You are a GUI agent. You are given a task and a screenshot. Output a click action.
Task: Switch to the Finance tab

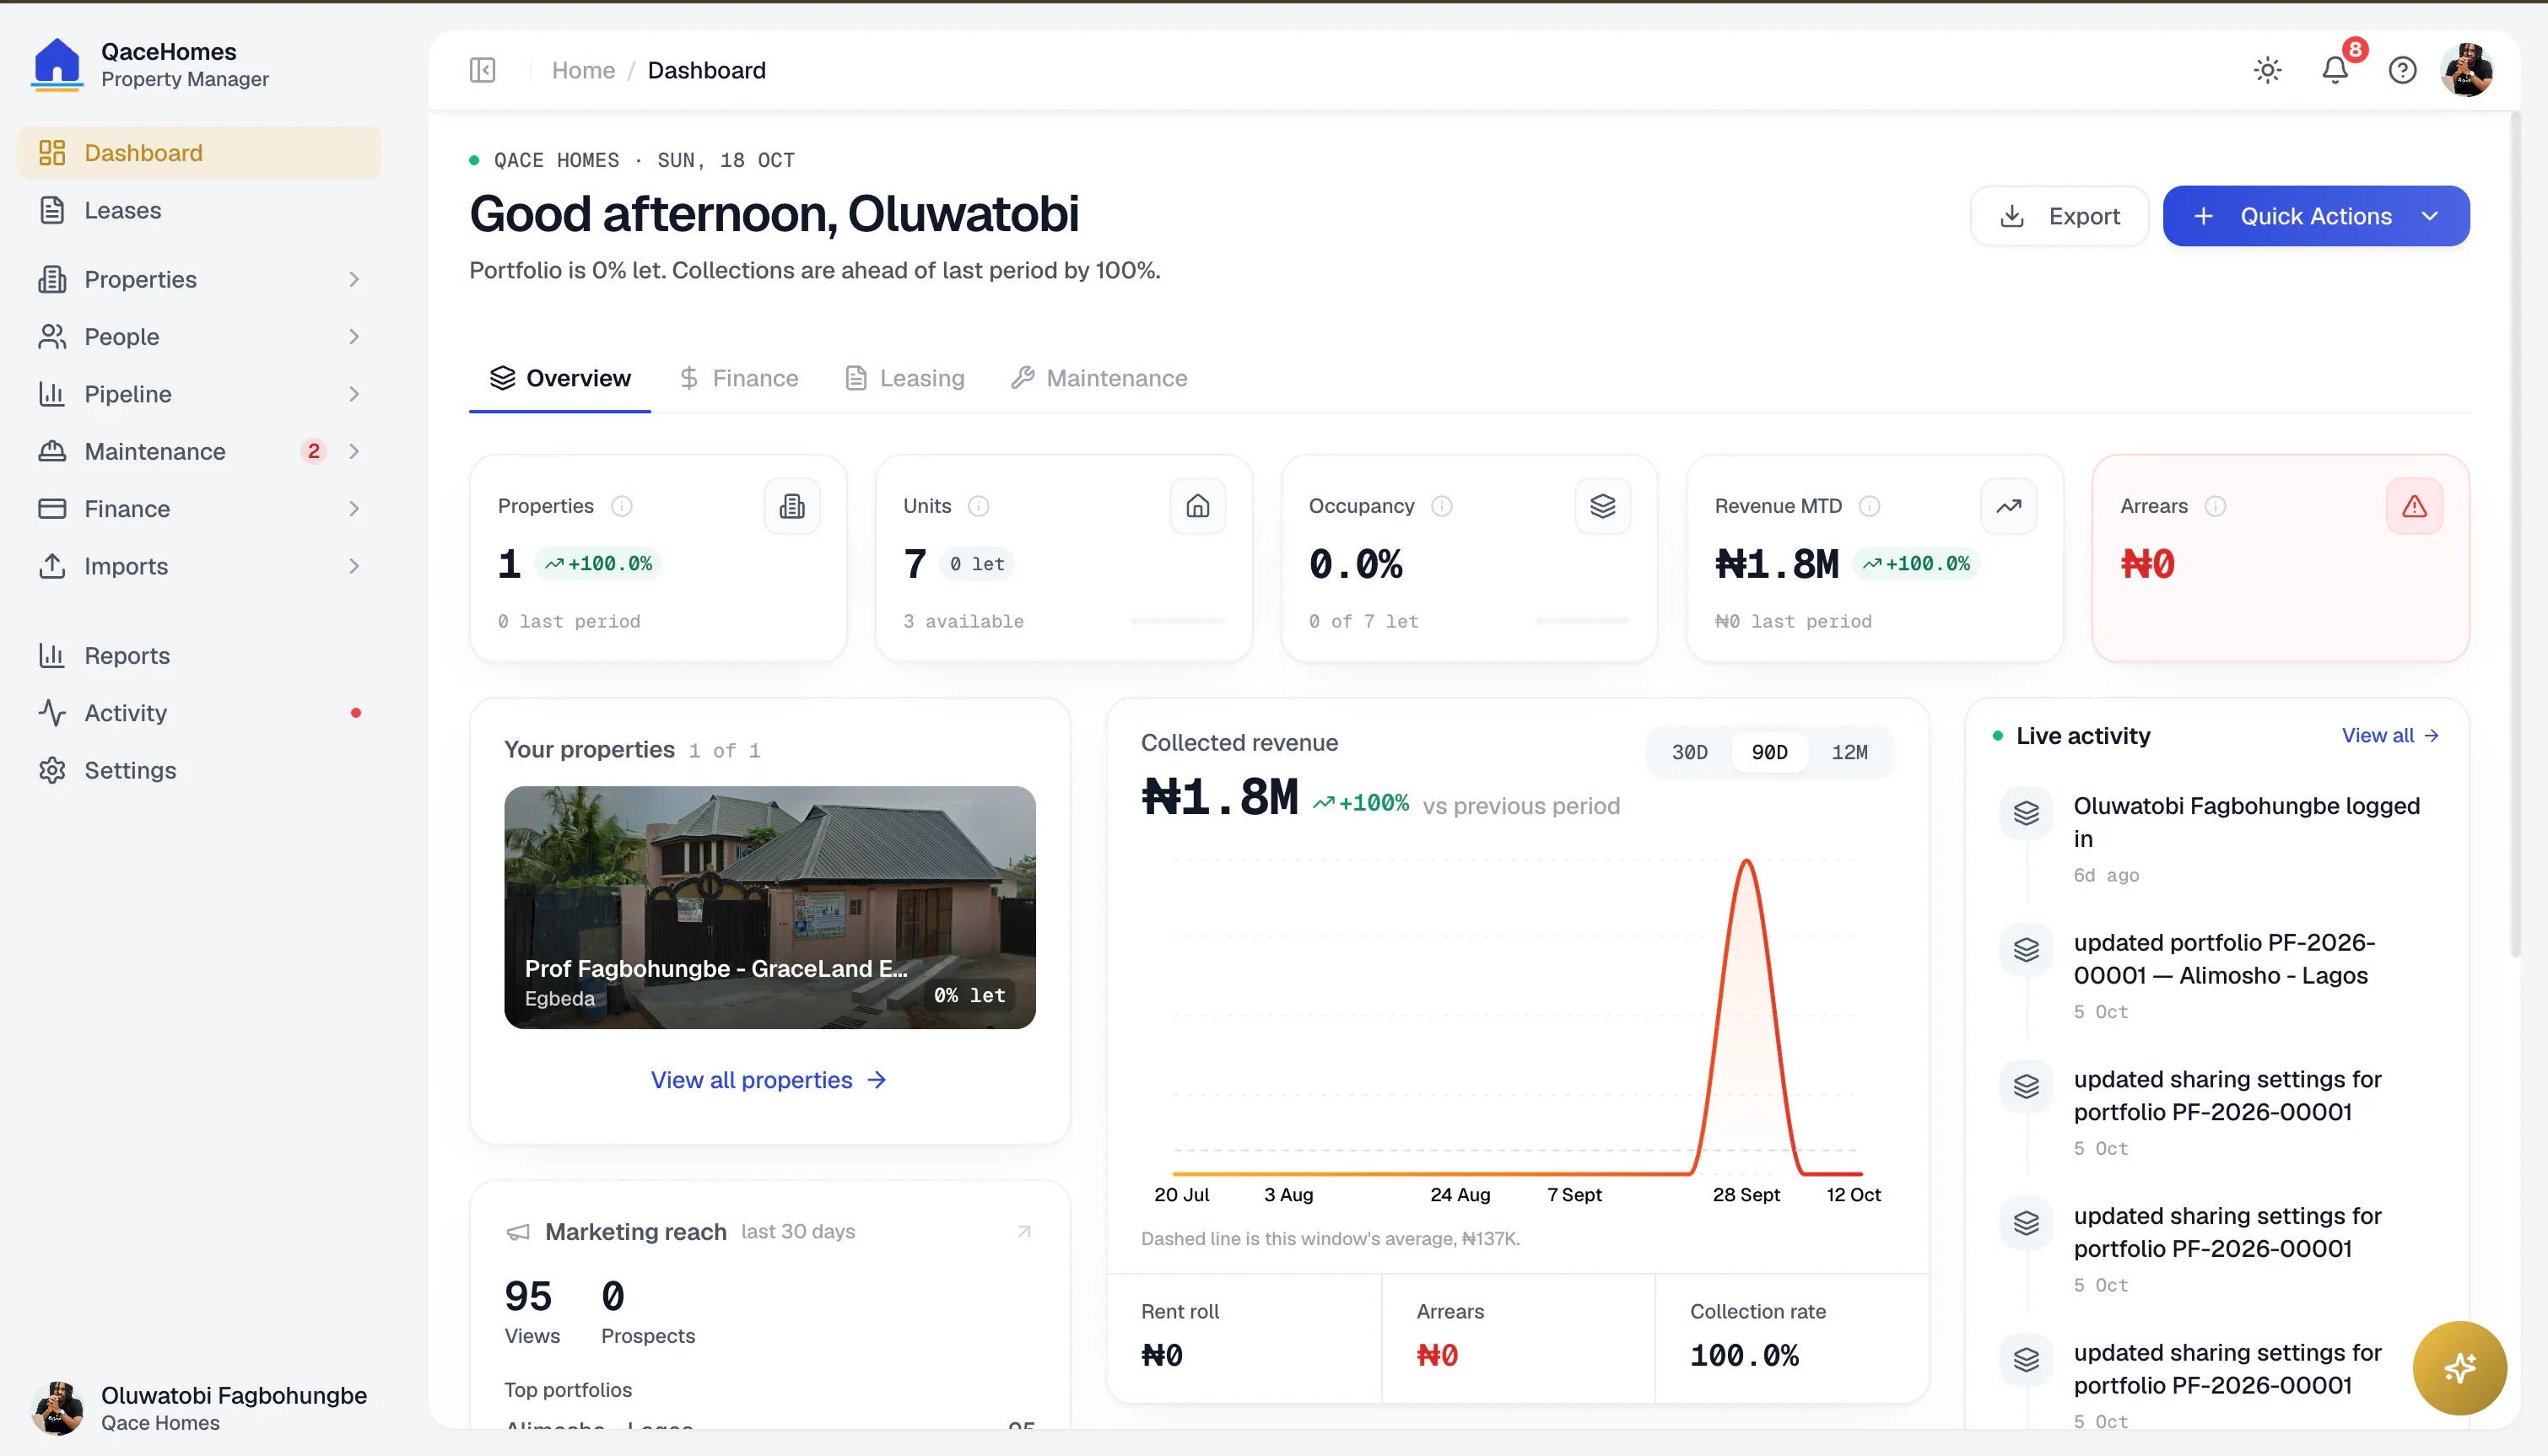pyautogui.click(x=739, y=378)
